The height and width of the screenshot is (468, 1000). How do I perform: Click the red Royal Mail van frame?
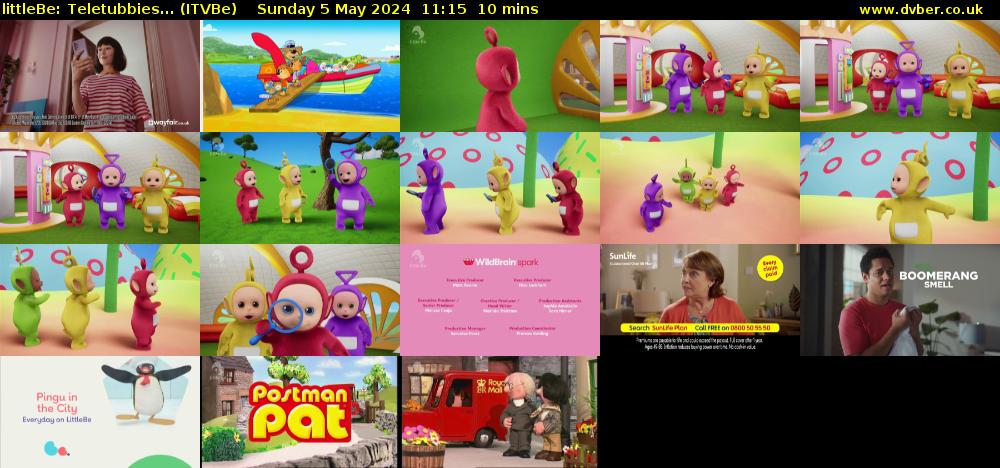[500, 412]
